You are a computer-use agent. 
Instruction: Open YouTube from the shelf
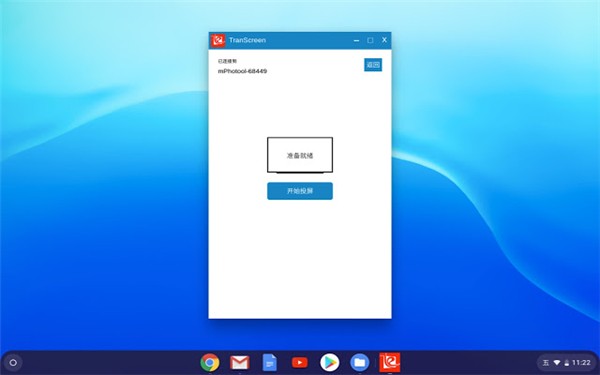coord(299,362)
